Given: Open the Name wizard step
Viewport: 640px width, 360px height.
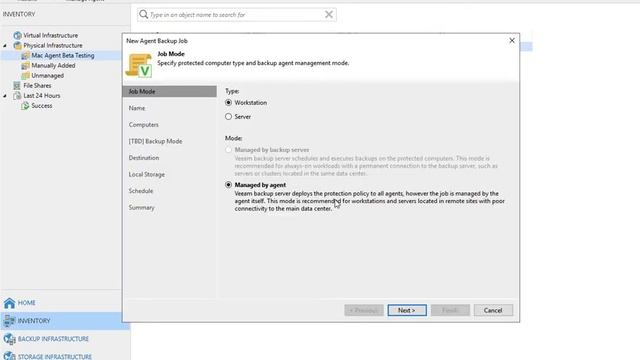Looking at the screenshot, I should pos(137,108).
